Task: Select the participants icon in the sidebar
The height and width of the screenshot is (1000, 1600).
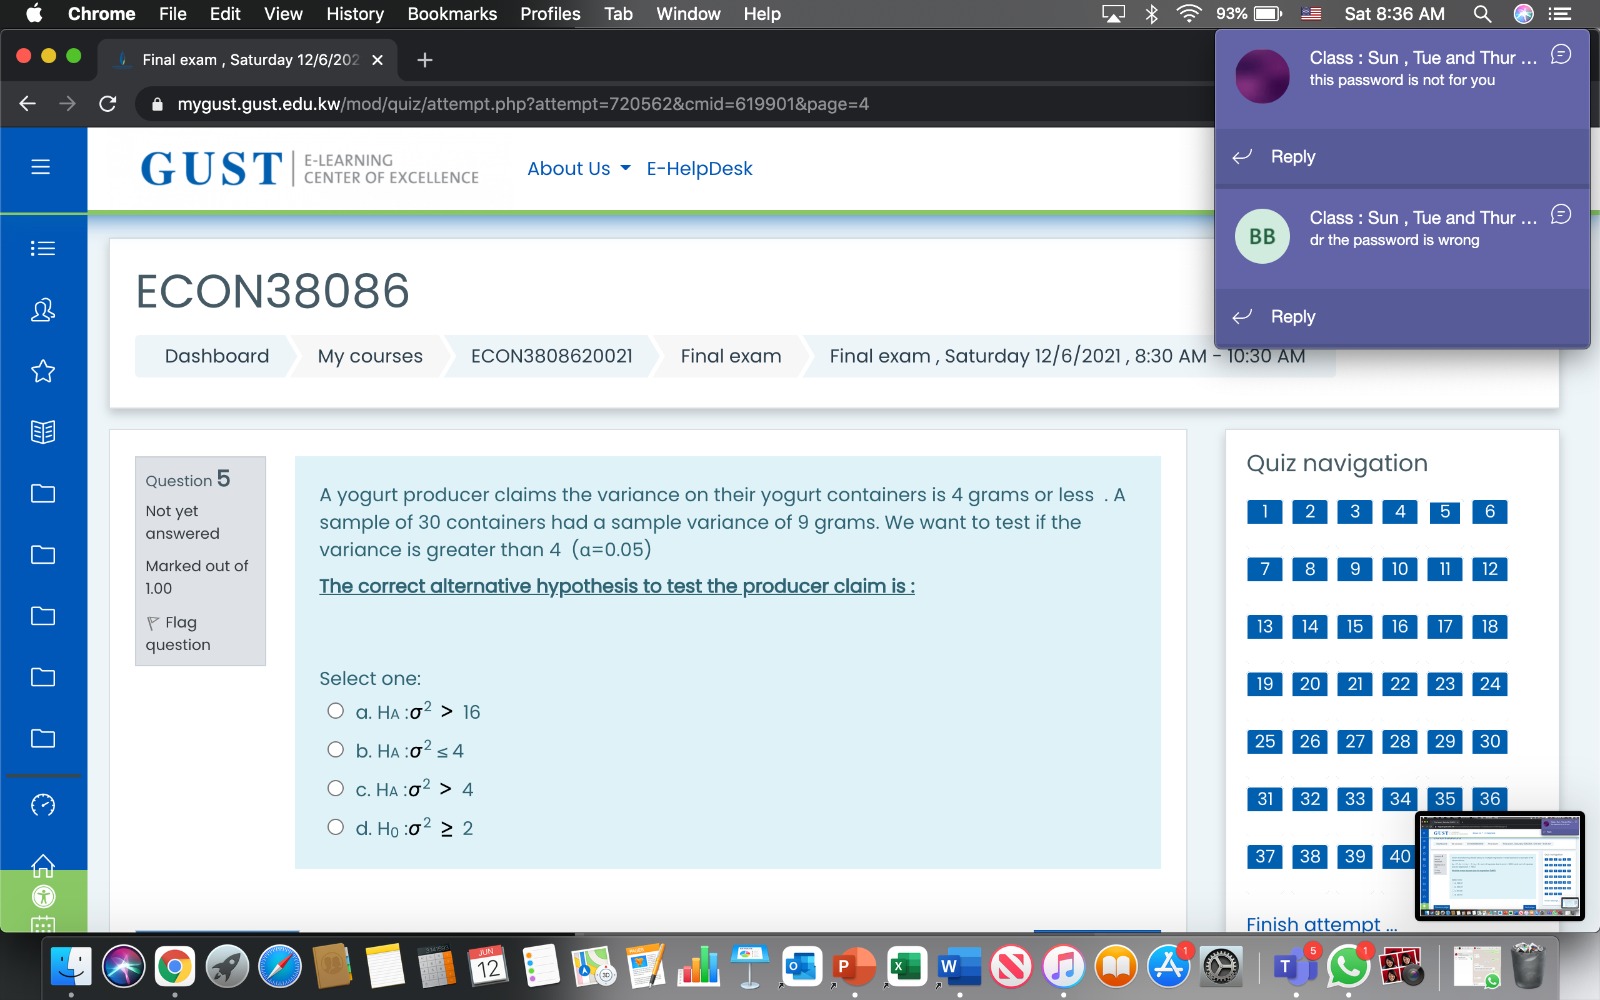Action: 43,310
